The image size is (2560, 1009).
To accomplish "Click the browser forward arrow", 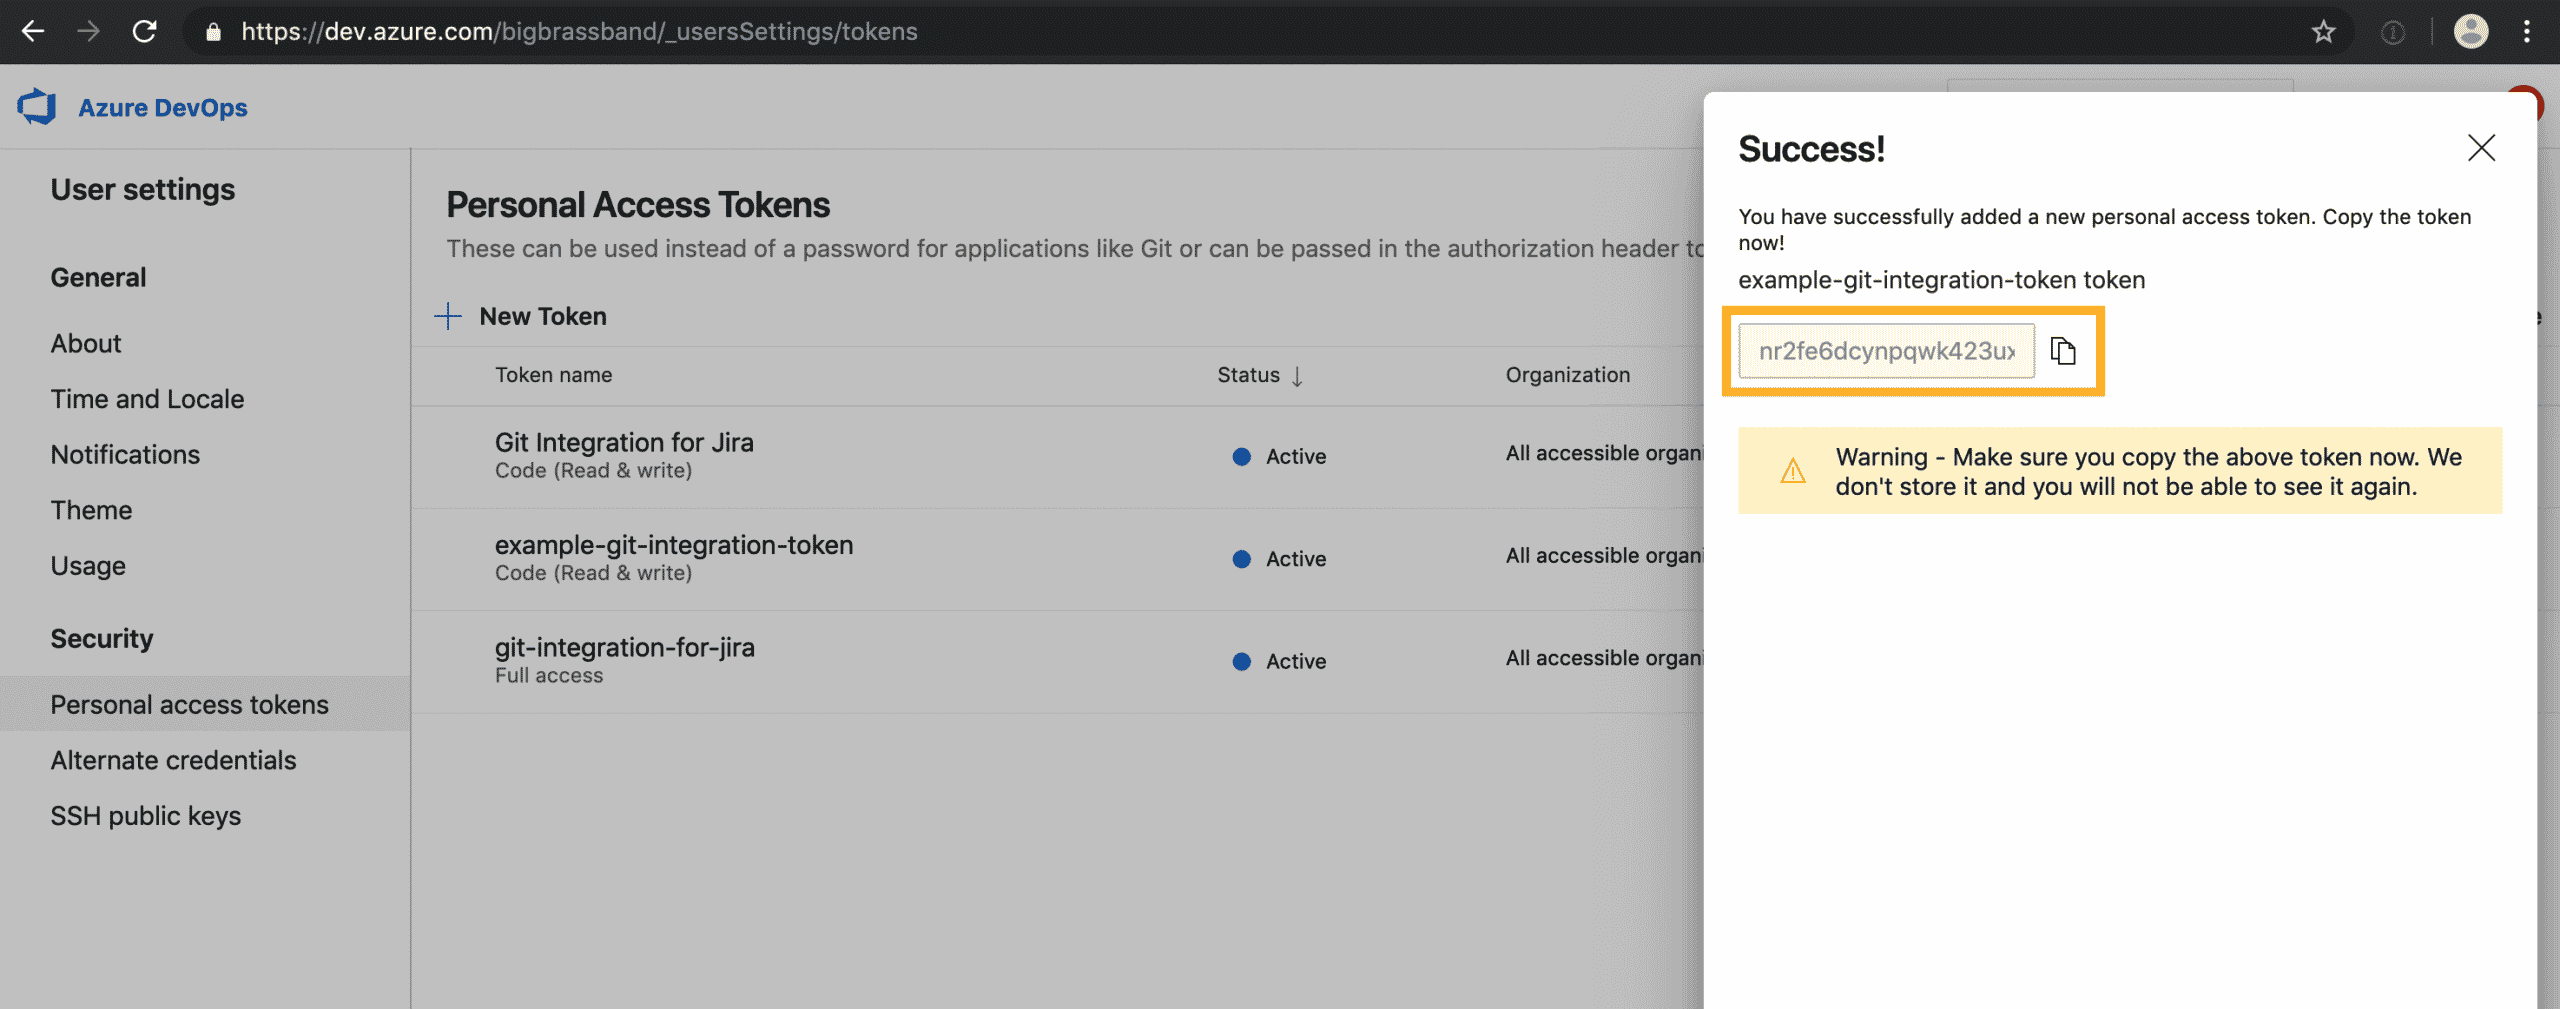I will click(89, 32).
